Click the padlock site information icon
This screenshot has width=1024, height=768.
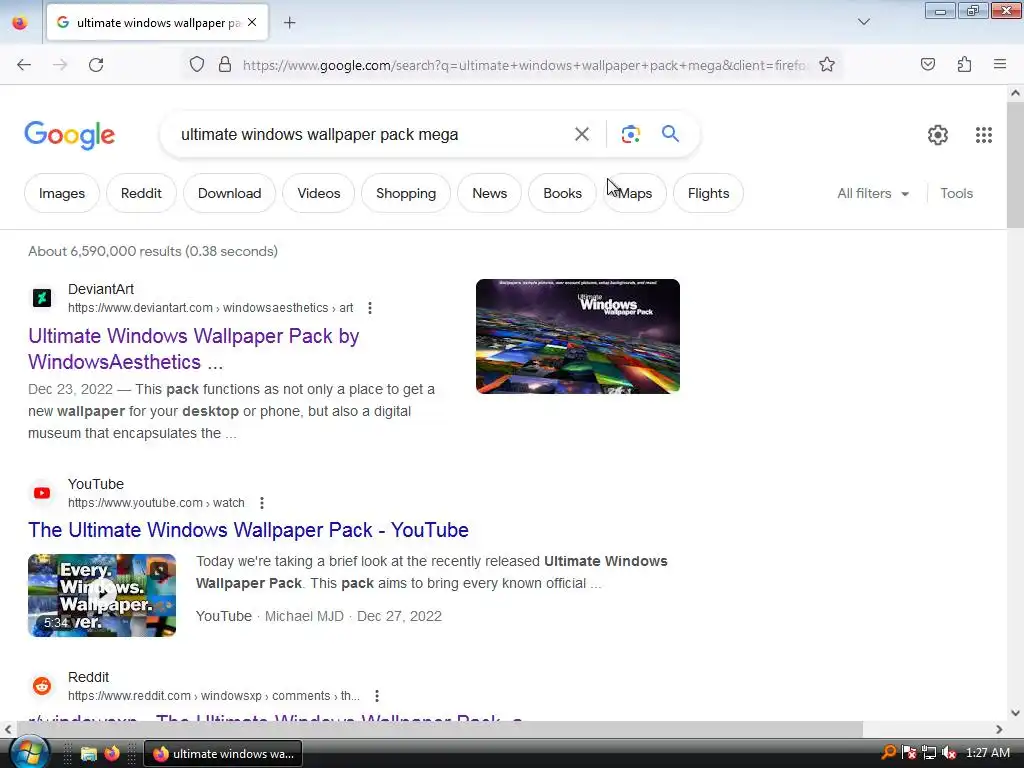[225, 65]
